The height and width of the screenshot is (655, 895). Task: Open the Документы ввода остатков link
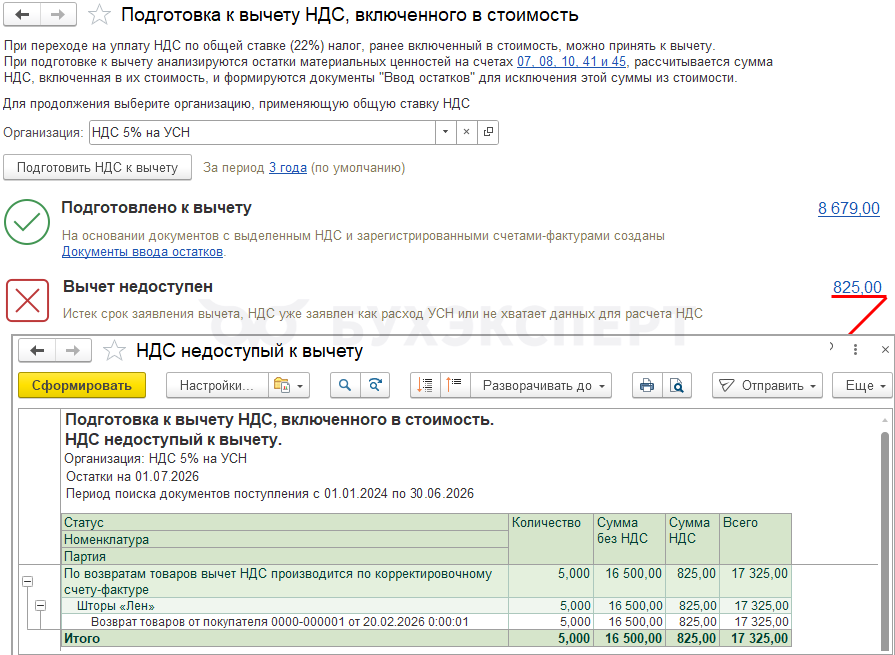[142, 252]
